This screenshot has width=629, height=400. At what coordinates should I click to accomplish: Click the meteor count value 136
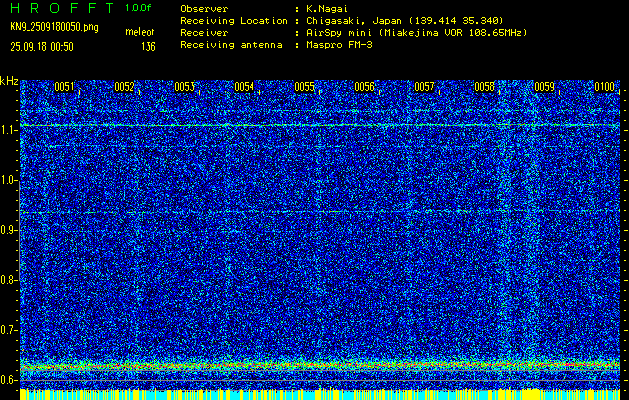pyautogui.click(x=148, y=47)
